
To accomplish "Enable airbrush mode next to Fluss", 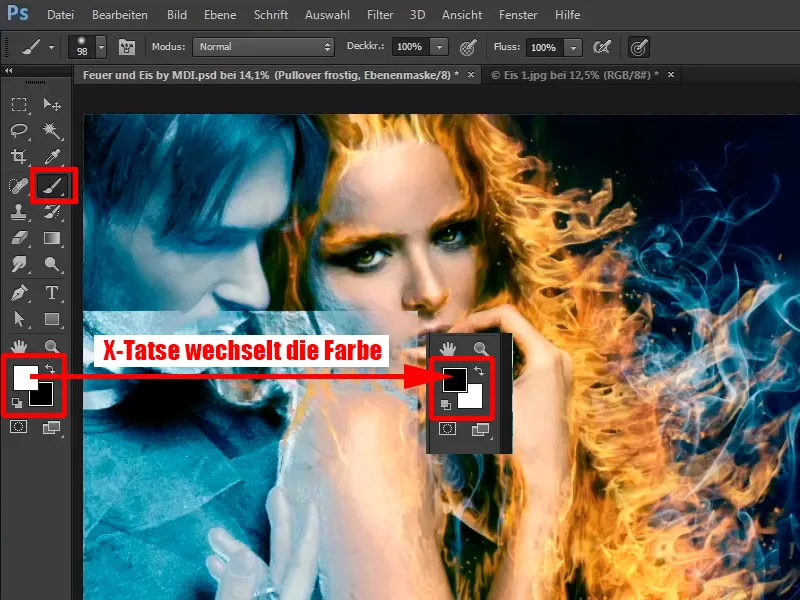I will [602, 47].
